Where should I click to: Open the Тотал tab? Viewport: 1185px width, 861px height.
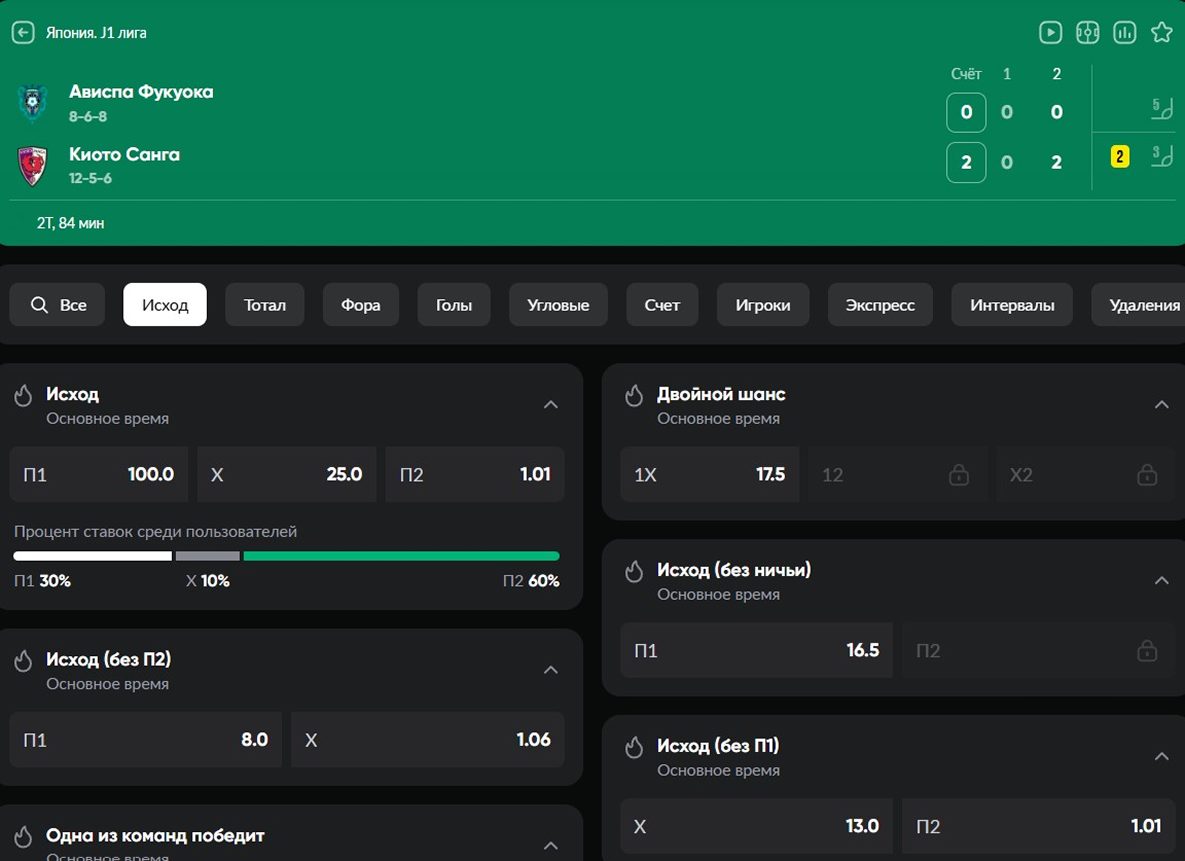point(264,304)
